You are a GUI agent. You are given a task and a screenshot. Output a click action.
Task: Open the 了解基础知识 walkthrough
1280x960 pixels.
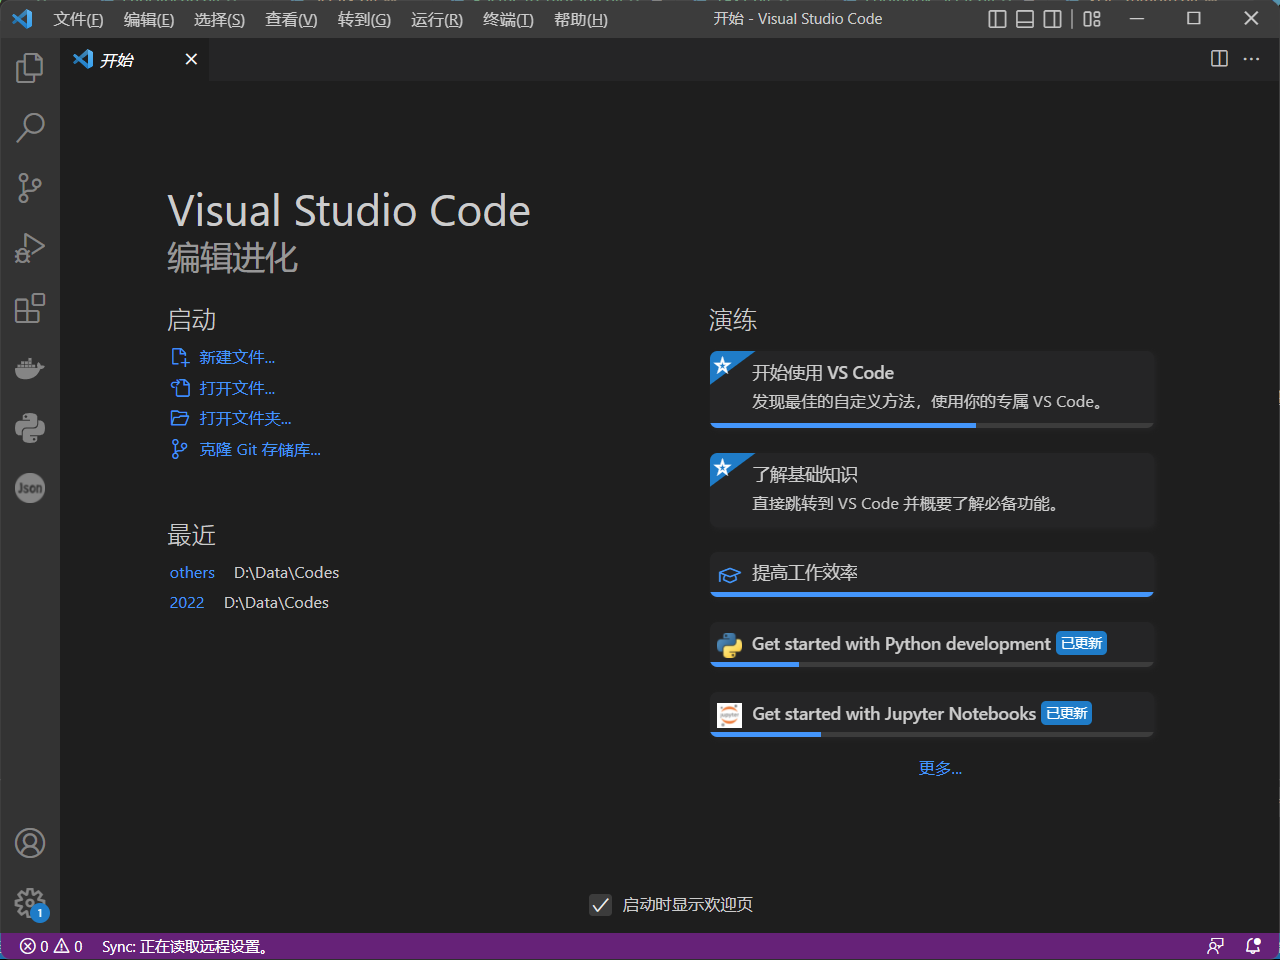[x=932, y=490]
